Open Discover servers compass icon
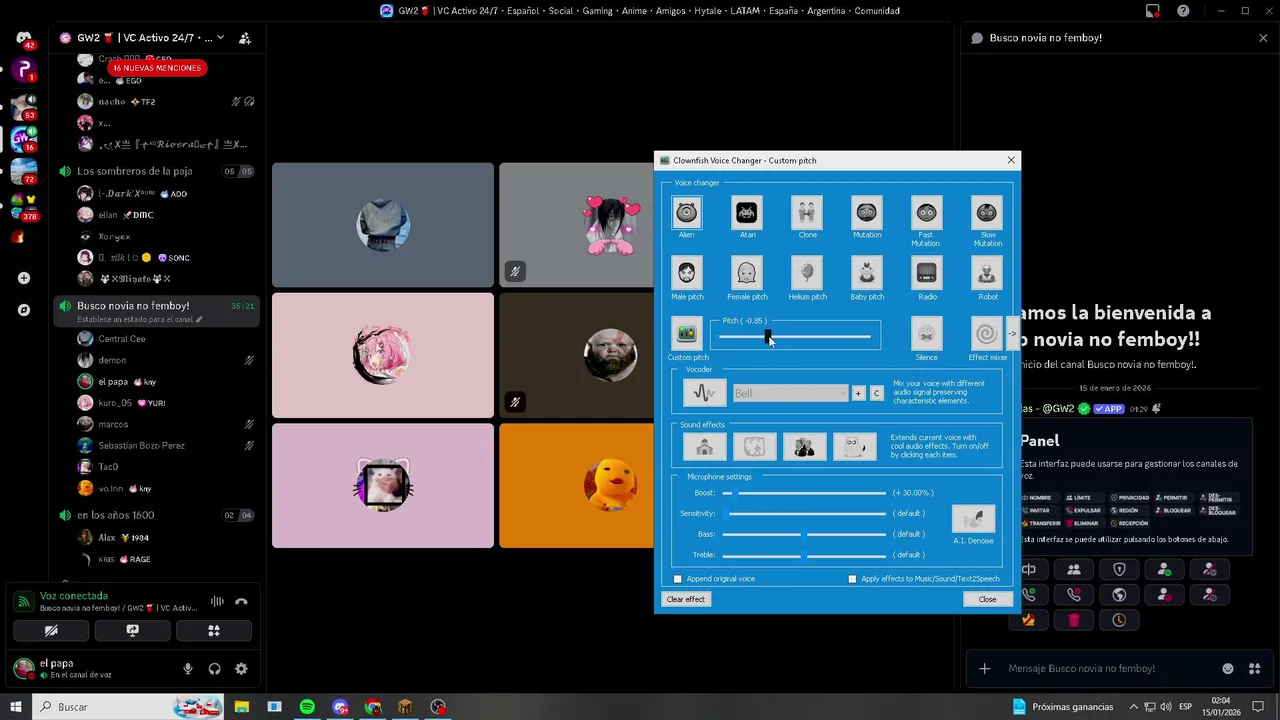The image size is (1280, 720). [x=24, y=310]
